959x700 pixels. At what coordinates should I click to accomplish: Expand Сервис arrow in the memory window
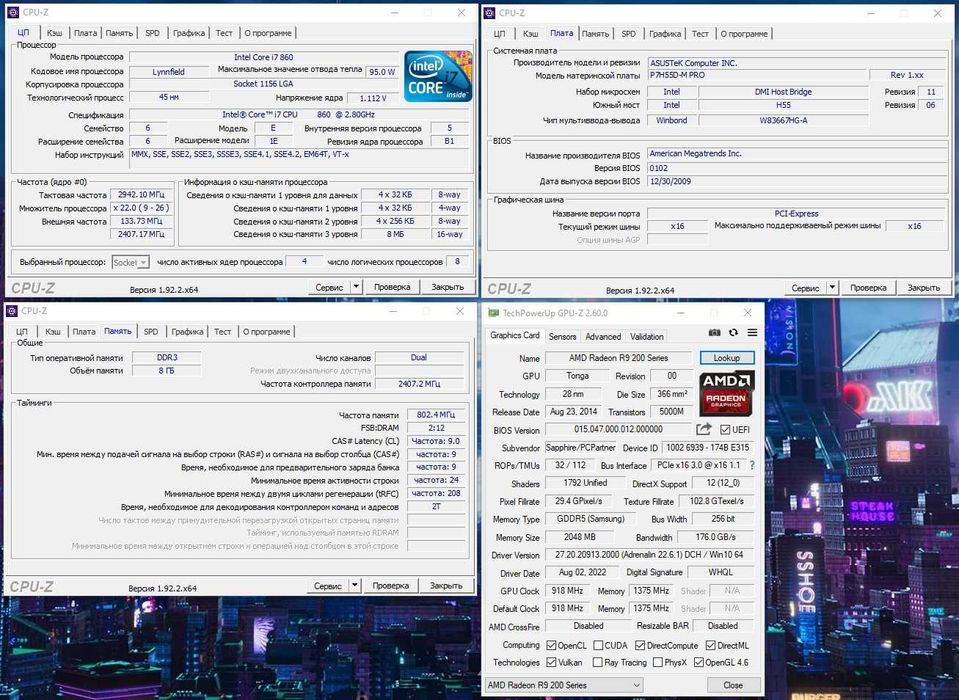[x=354, y=585]
